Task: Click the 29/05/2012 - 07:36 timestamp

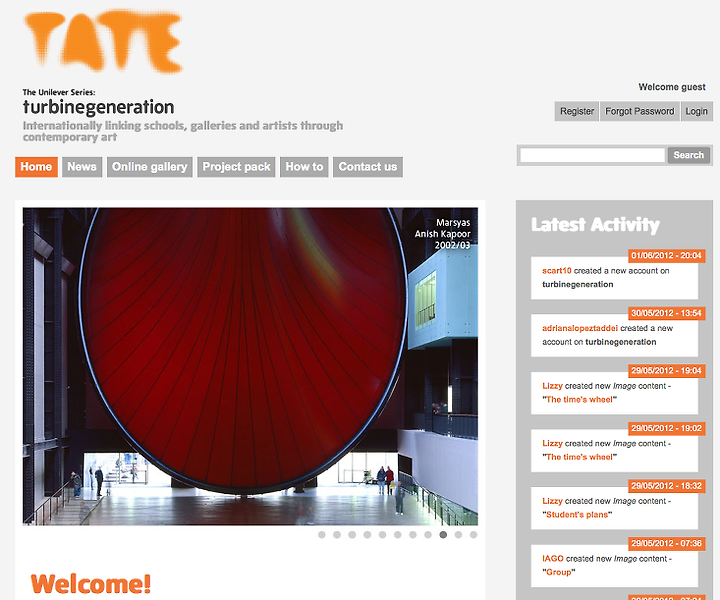Action: tap(666, 544)
